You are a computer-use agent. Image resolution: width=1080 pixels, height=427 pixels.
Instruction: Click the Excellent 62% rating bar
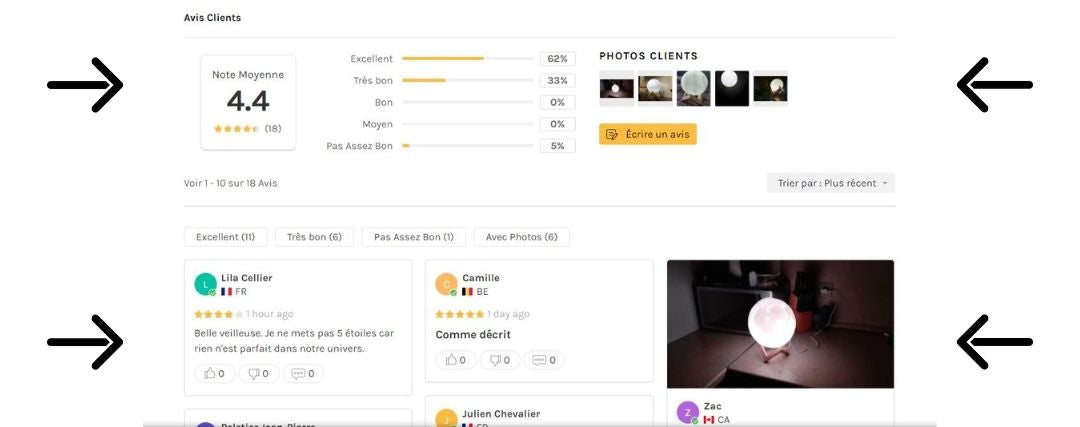point(468,59)
